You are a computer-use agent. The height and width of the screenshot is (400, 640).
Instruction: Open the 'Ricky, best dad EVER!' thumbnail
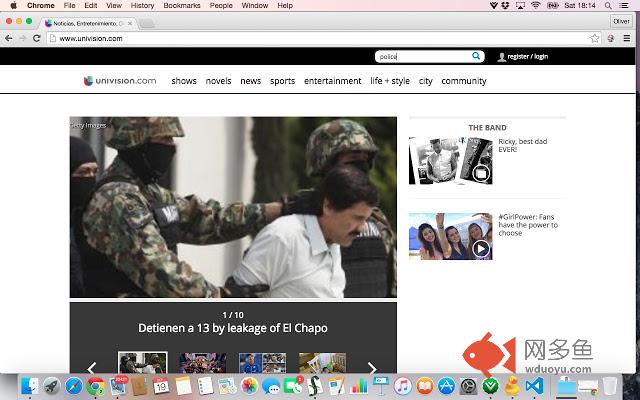tap(437, 161)
